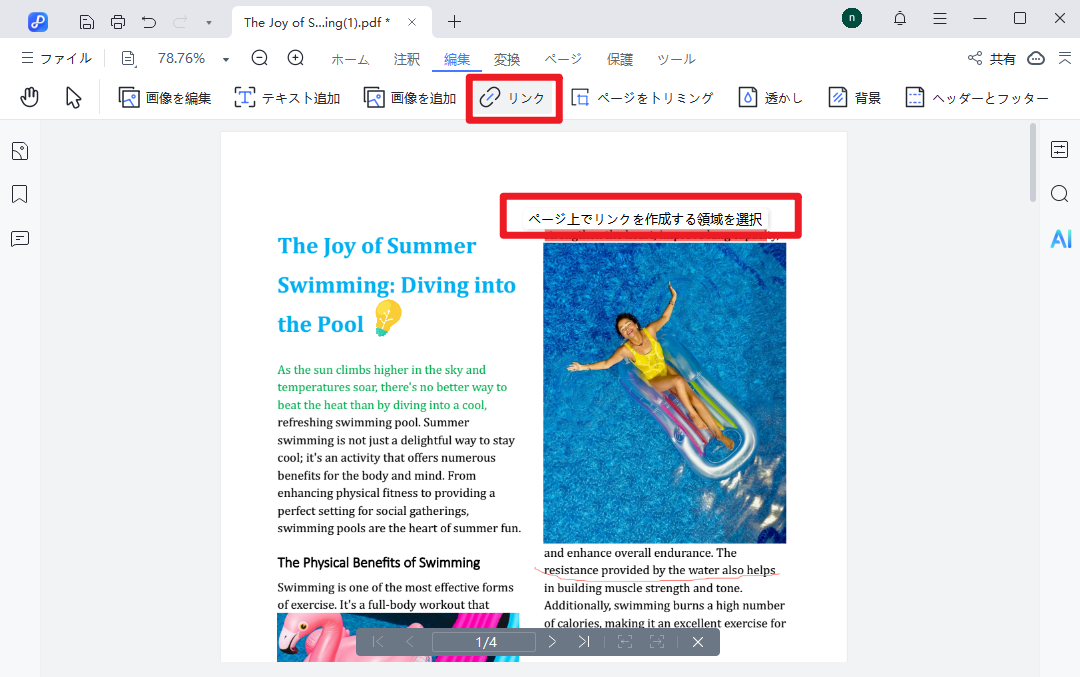Undo the last action
This screenshot has height=677, width=1080.
(x=149, y=22)
